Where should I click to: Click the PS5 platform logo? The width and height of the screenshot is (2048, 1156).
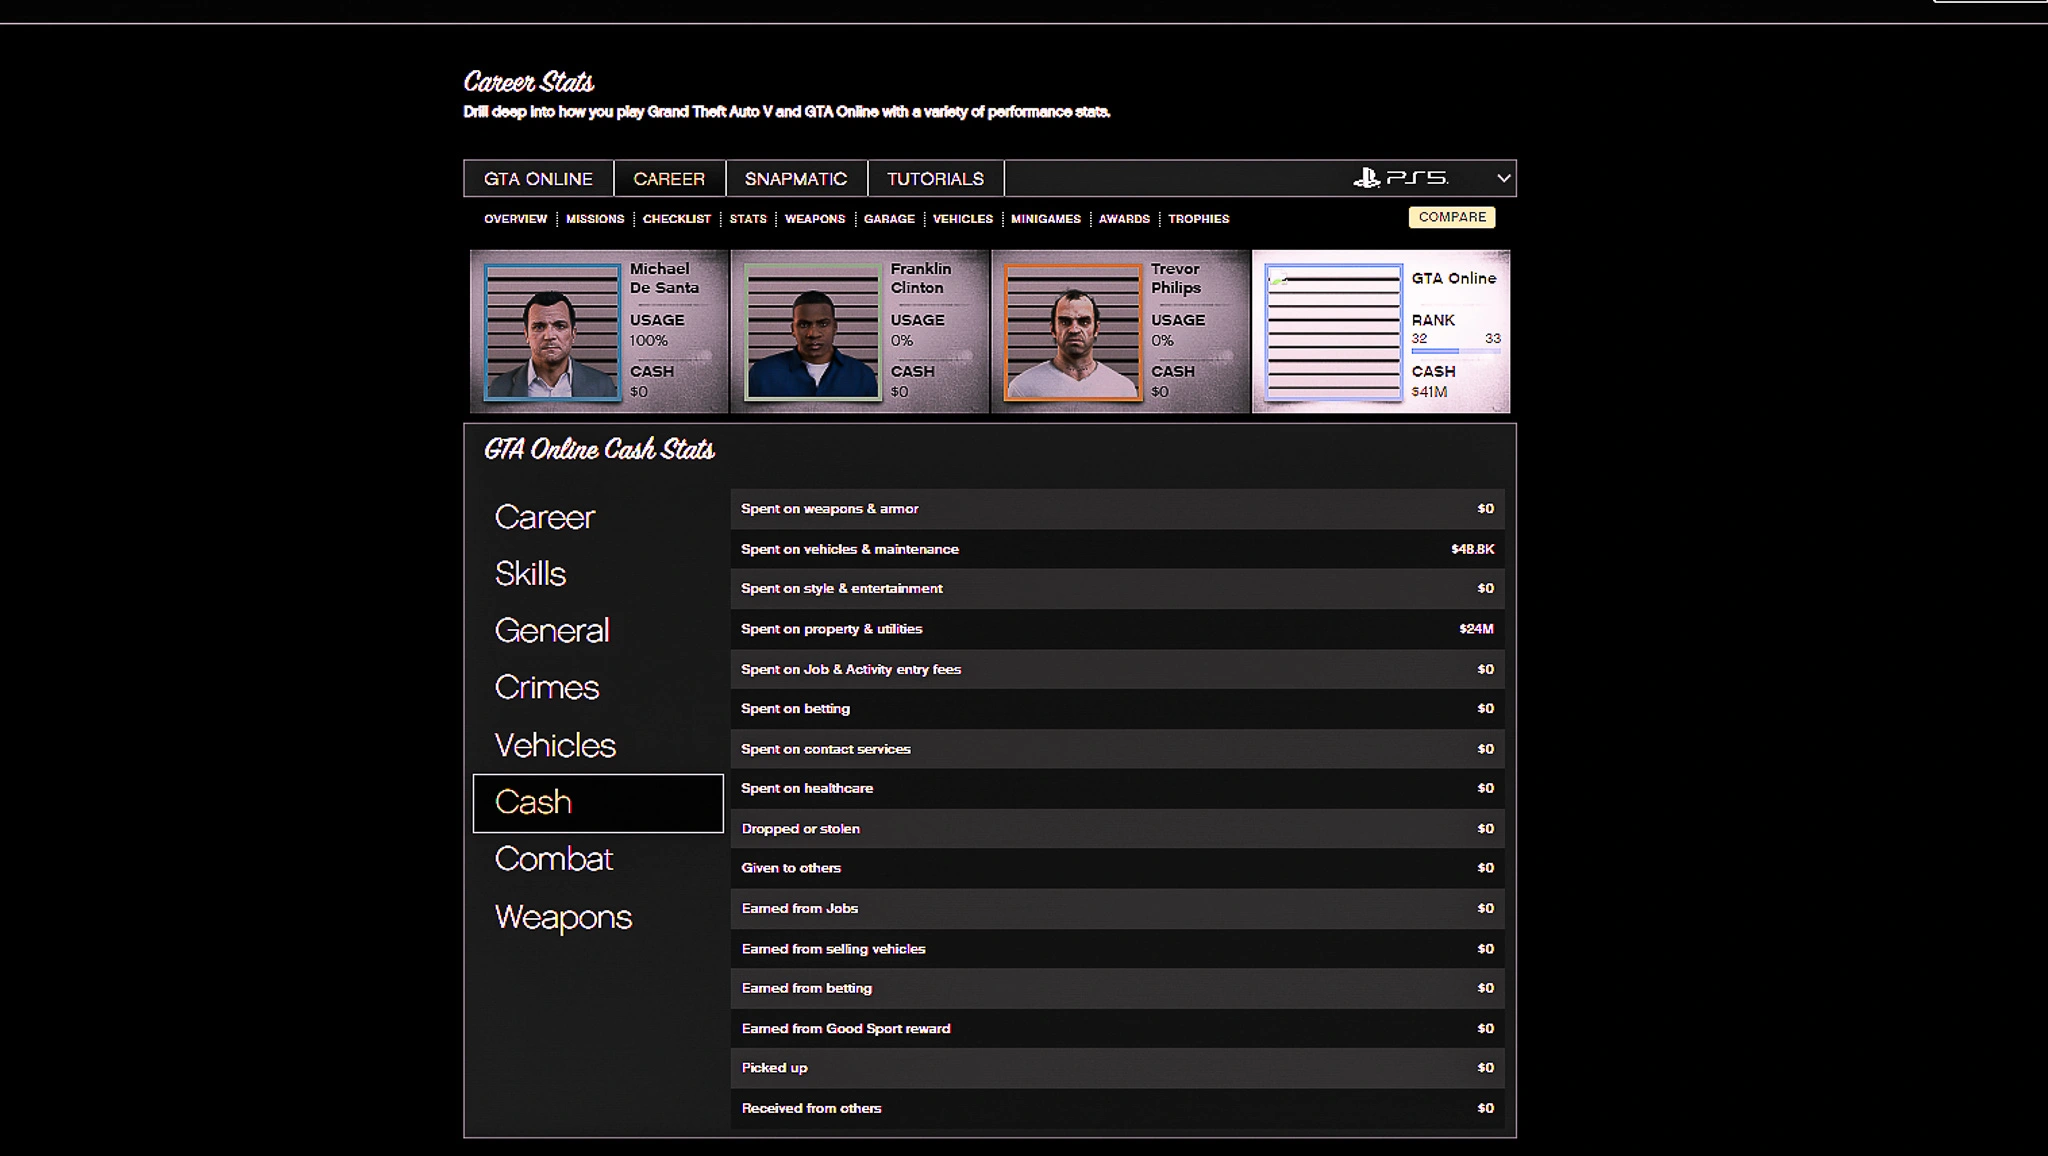pos(1400,178)
